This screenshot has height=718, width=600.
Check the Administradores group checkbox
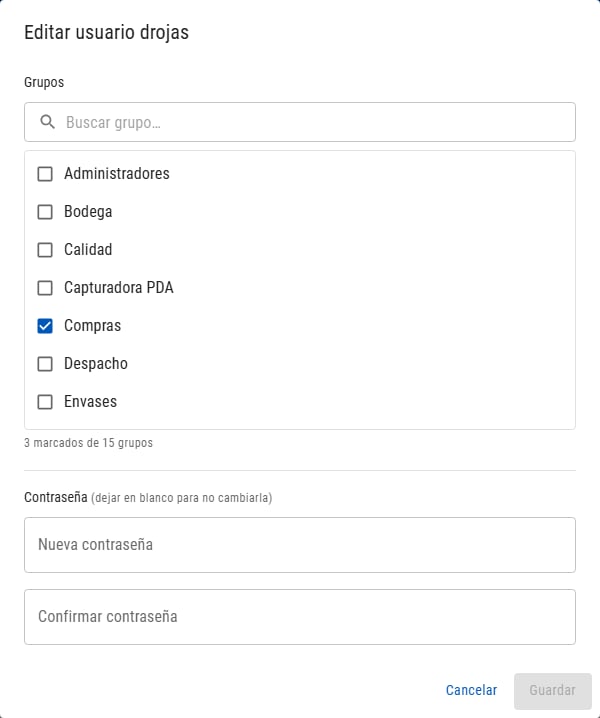click(x=45, y=174)
